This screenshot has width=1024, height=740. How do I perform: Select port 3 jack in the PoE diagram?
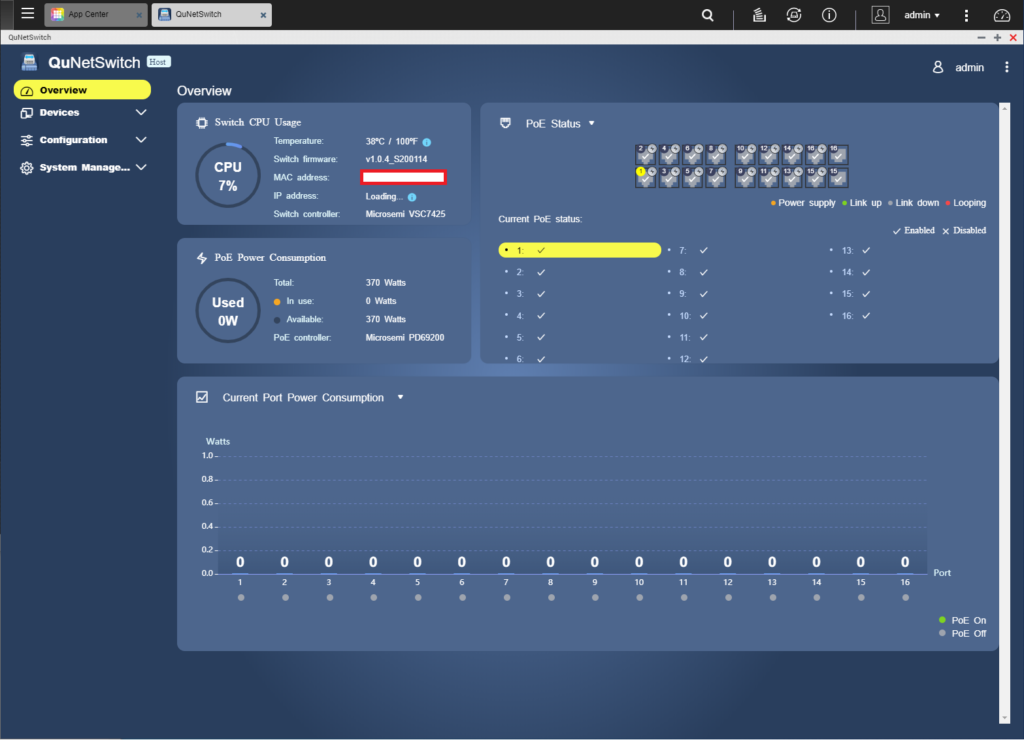669,177
